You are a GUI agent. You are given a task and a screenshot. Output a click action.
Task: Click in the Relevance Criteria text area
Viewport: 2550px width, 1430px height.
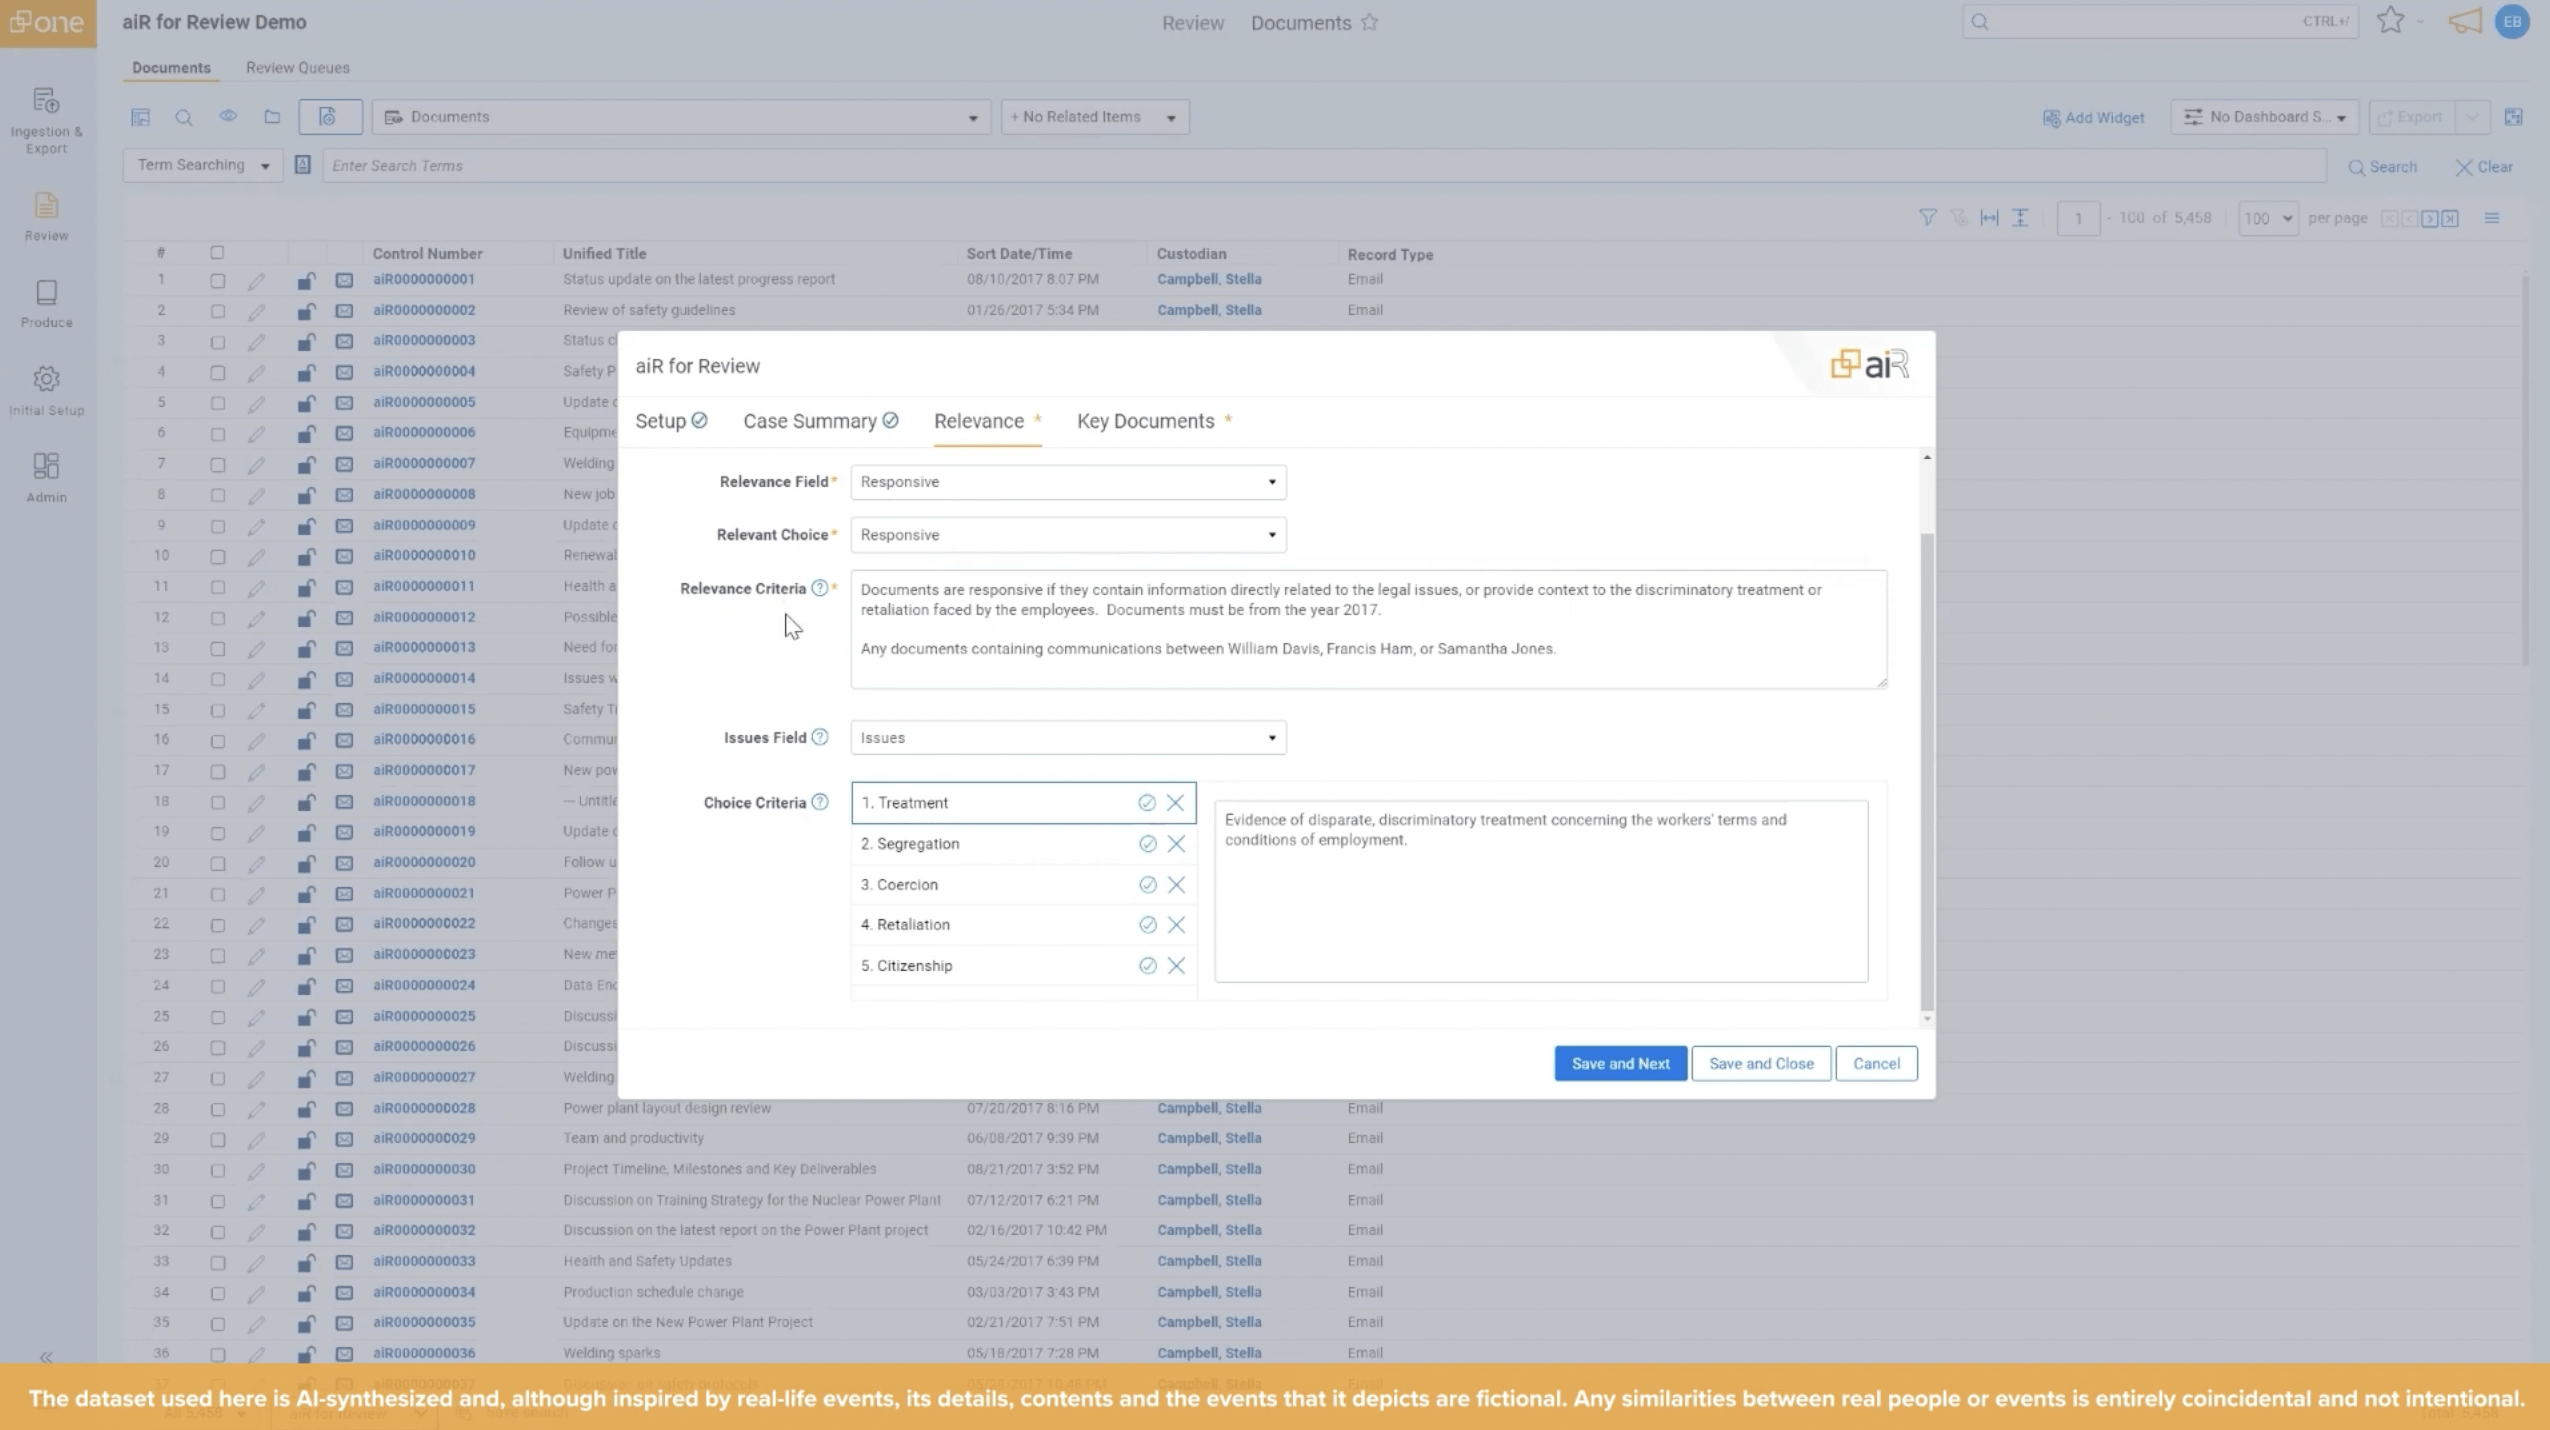1367,630
